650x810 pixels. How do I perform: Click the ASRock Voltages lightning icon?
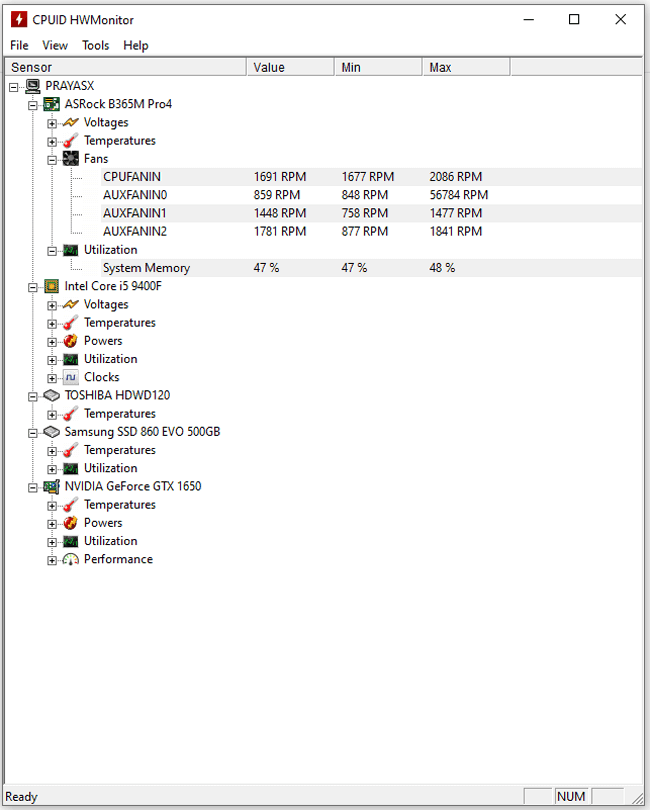point(71,122)
